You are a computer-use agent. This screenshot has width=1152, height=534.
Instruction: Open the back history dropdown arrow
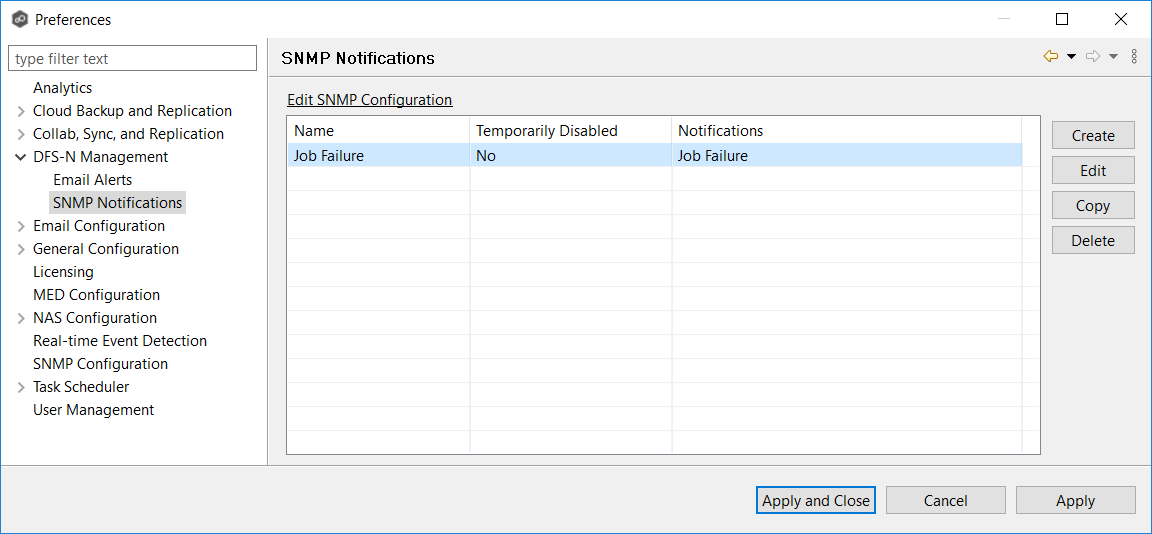[1071, 57]
